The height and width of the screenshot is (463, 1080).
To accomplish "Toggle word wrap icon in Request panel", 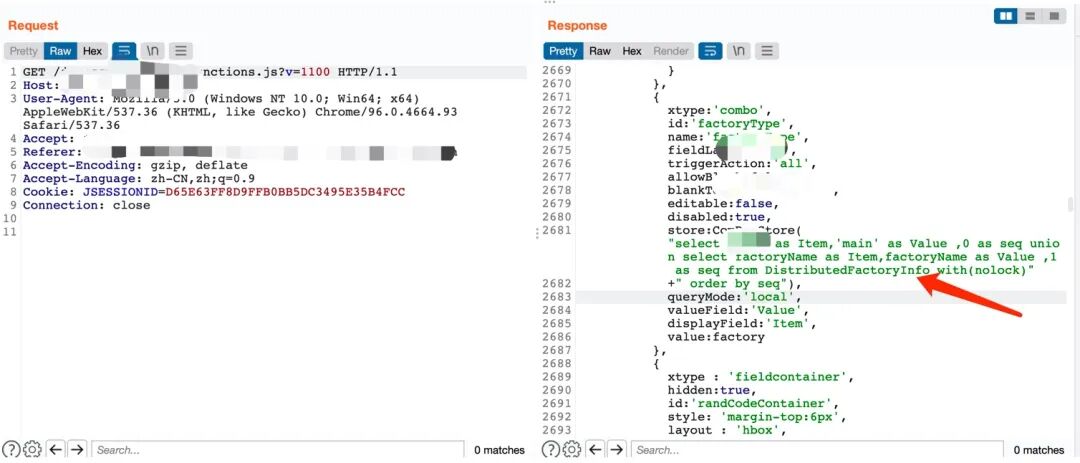I will pos(125,51).
